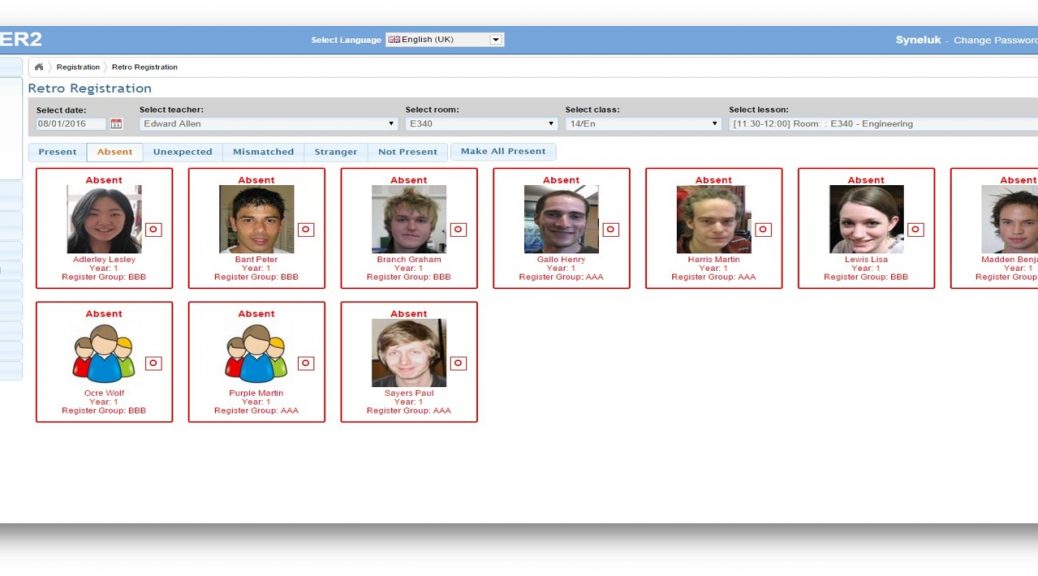The height and width of the screenshot is (576, 1038).
Task: Toggle attendance marker on Branch Graham's card
Action: [x=458, y=229]
